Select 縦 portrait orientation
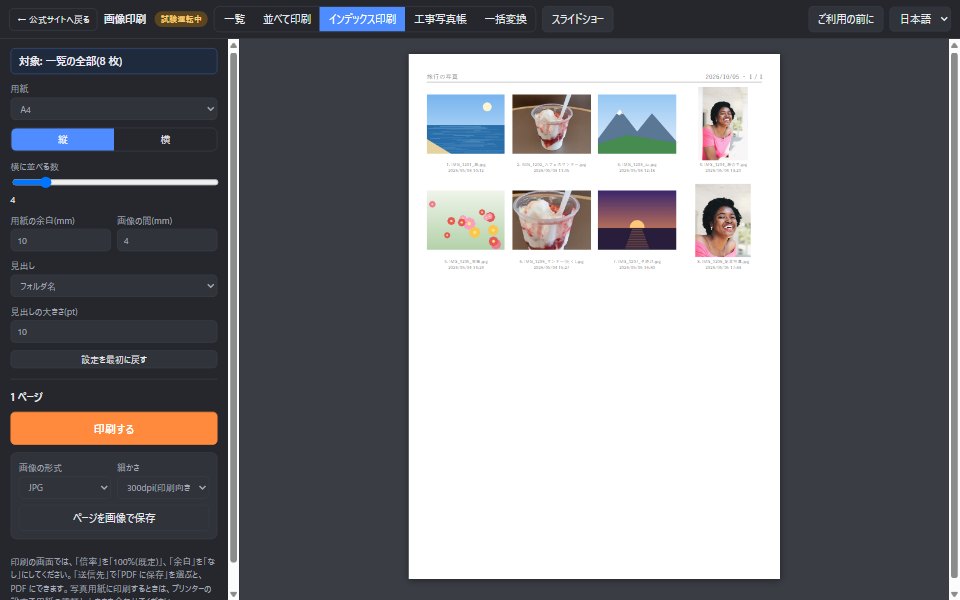The height and width of the screenshot is (600, 960). 62,140
